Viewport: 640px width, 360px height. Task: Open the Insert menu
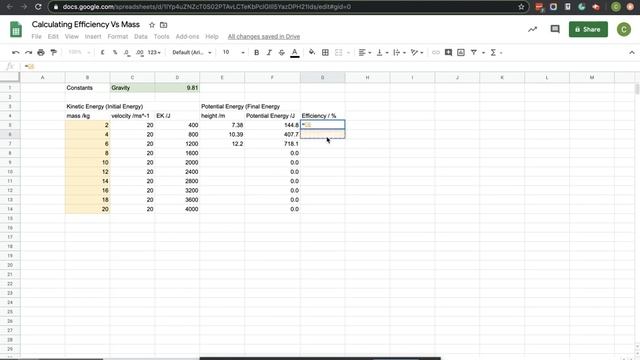tap(93, 37)
